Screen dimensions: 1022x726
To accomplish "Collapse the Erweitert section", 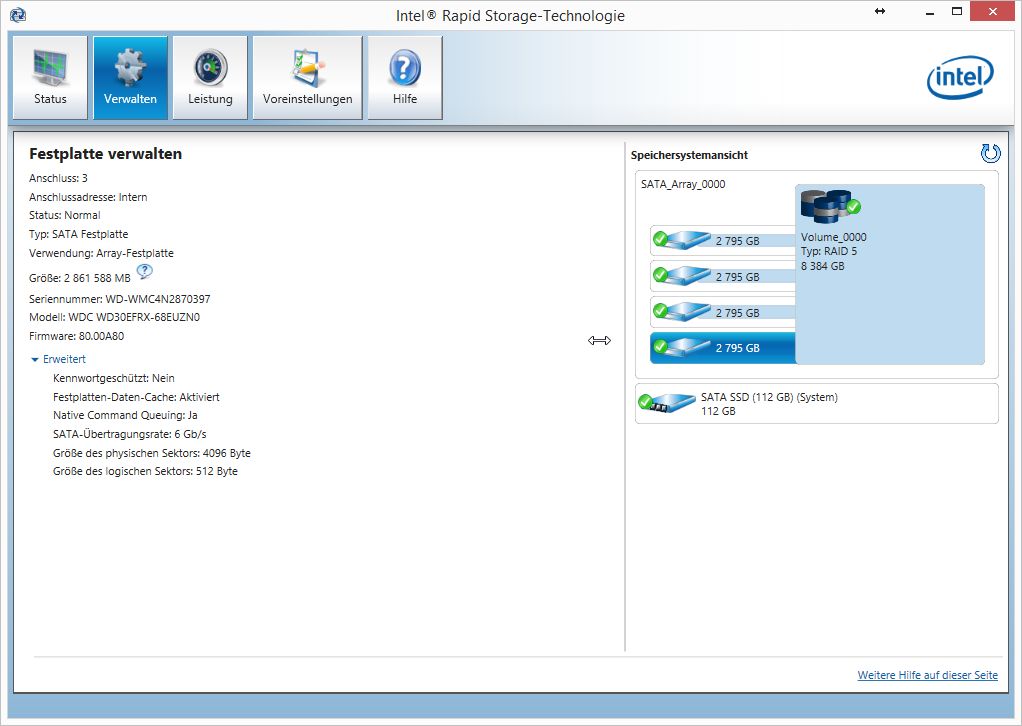I will pos(58,359).
